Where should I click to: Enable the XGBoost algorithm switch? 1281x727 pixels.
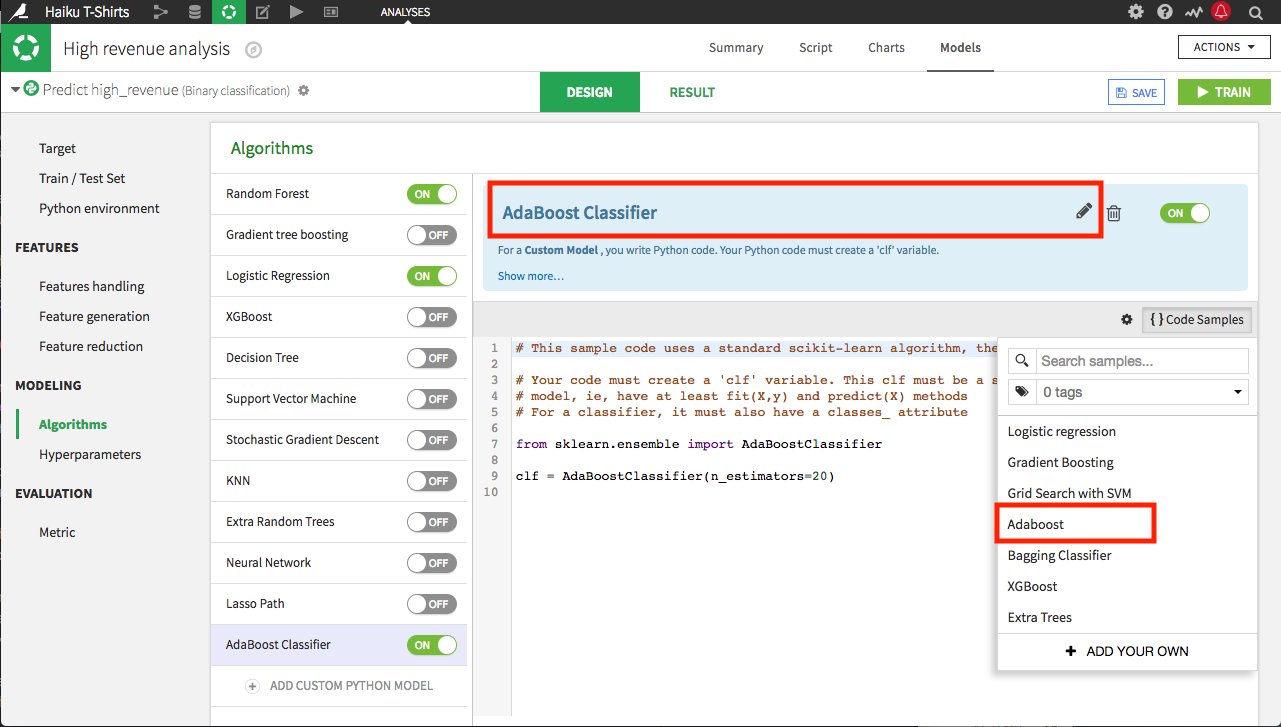click(x=432, y=317)
